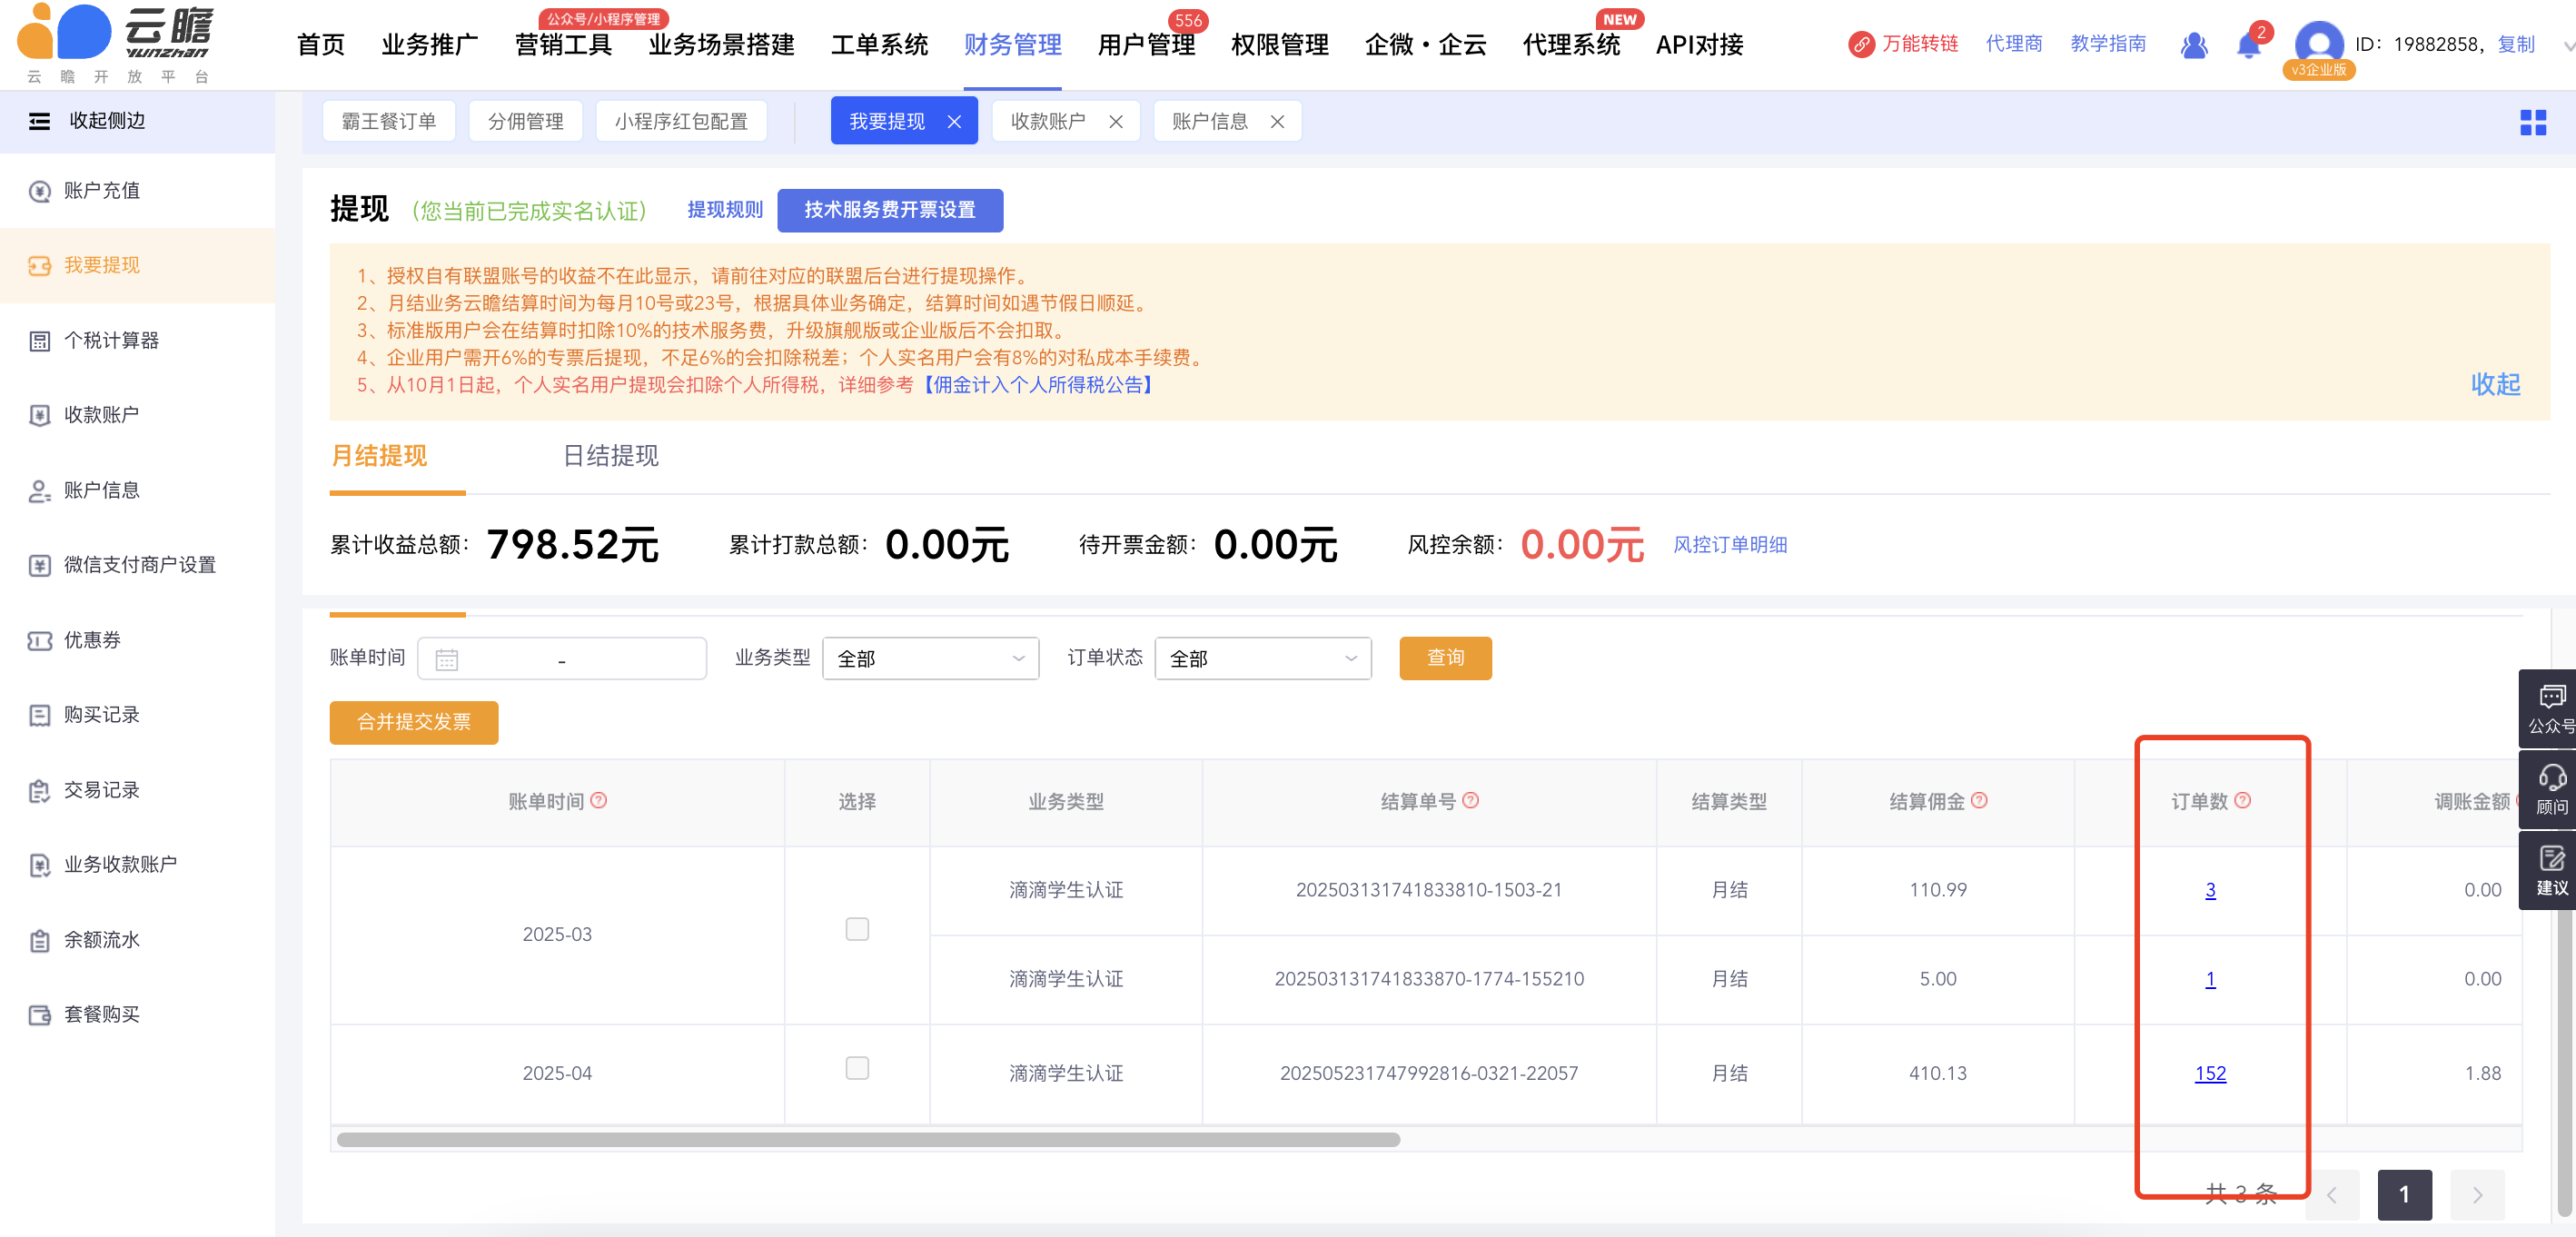Close the 收款账户 tab with X

(x=1116, y=122)
